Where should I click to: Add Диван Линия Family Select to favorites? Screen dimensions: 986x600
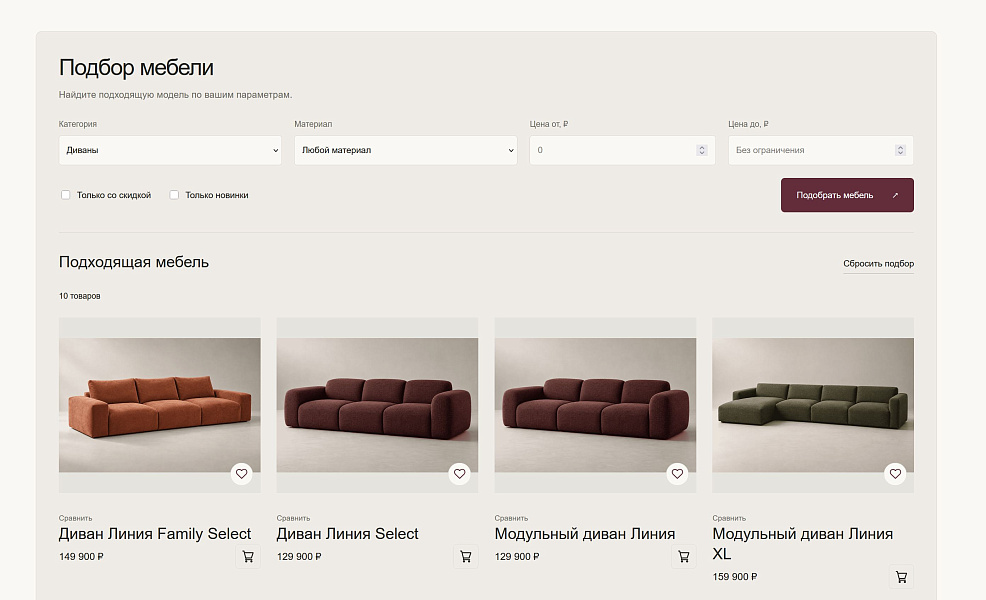241,474
